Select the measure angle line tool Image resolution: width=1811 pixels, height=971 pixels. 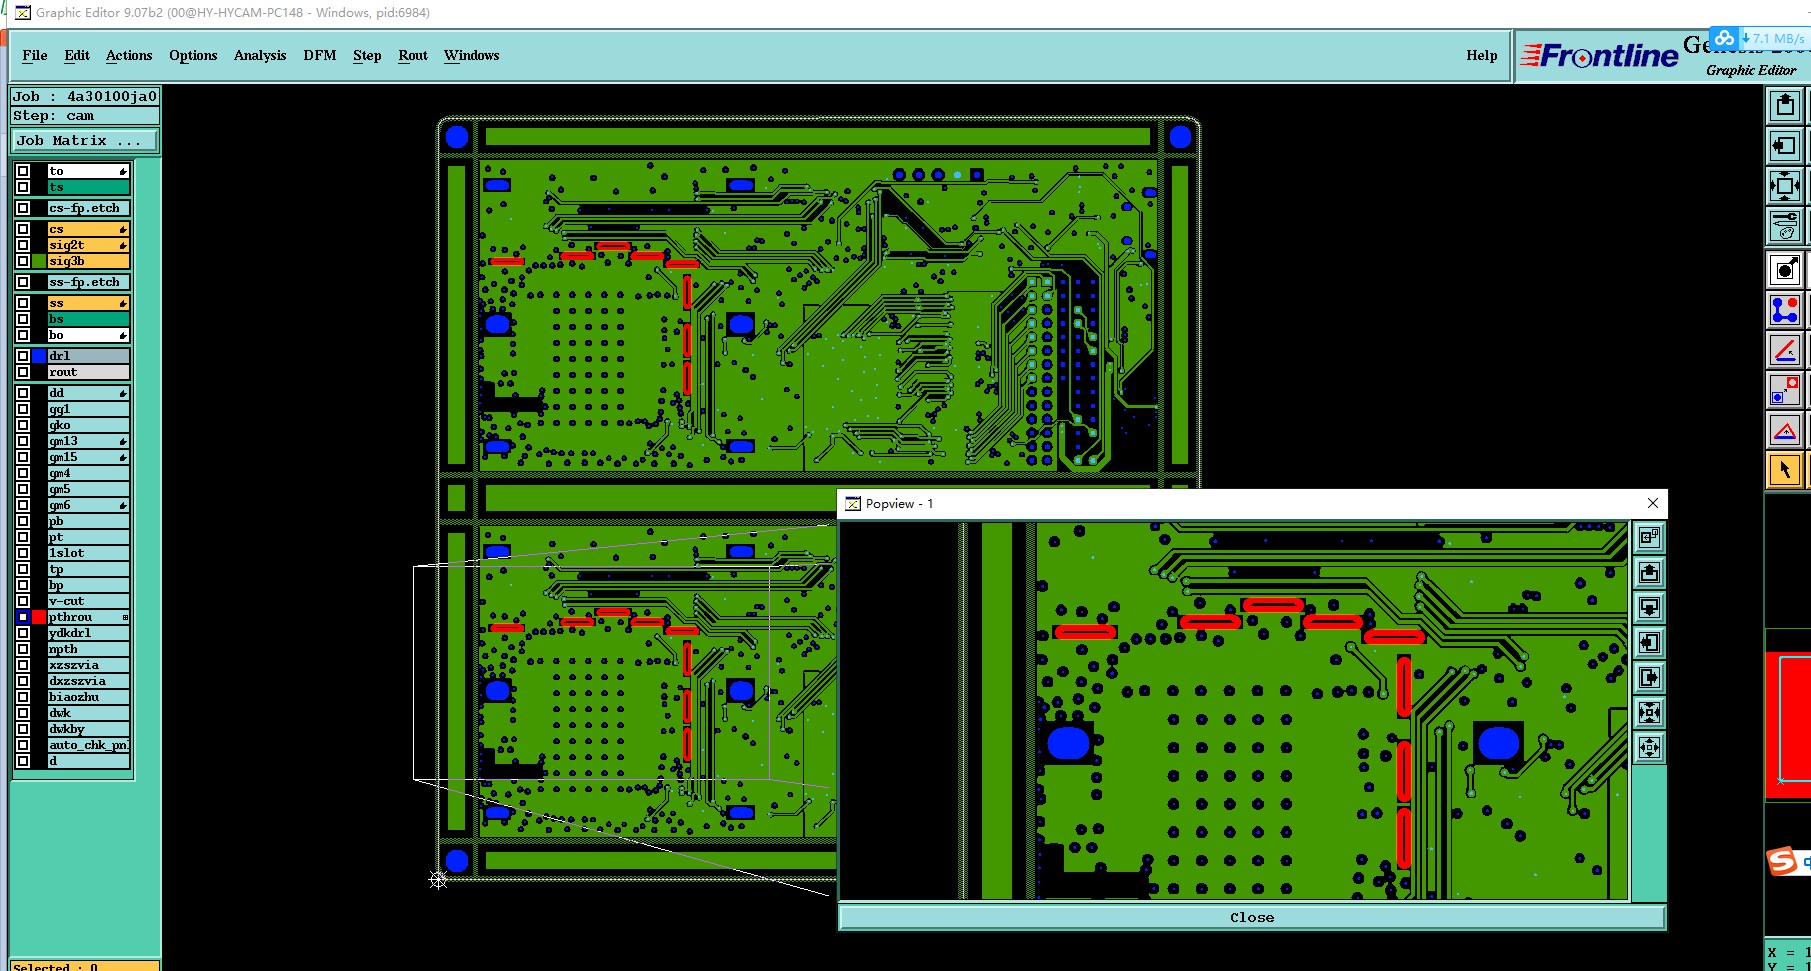(x=1785, y=350)
